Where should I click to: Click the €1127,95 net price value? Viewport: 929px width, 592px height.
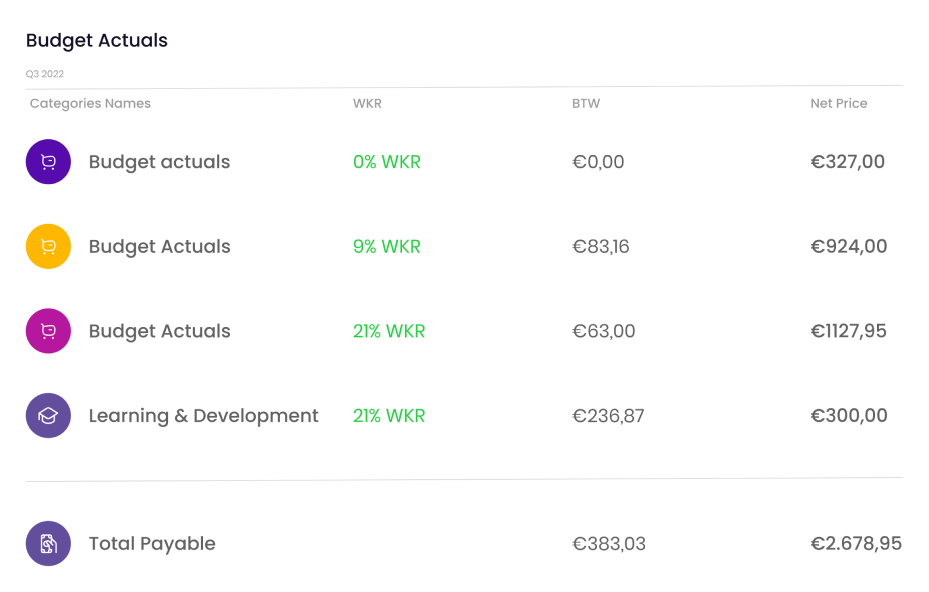pos(848,331)
